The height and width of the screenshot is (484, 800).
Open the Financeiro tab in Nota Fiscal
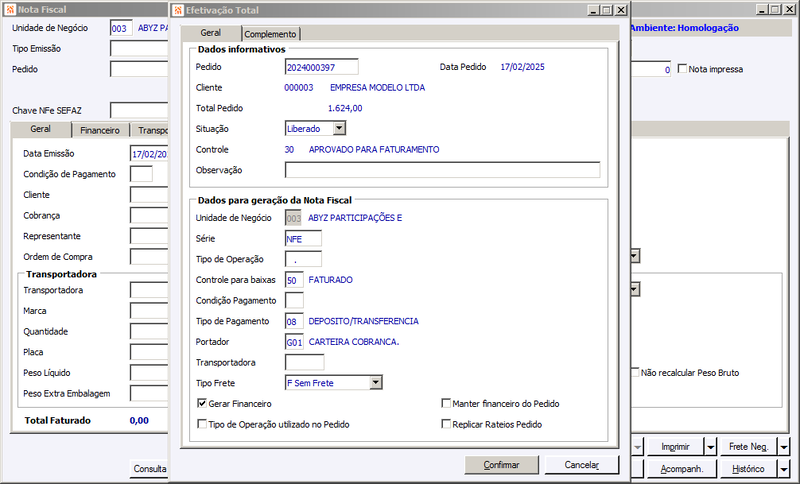(x=100, y=131)
